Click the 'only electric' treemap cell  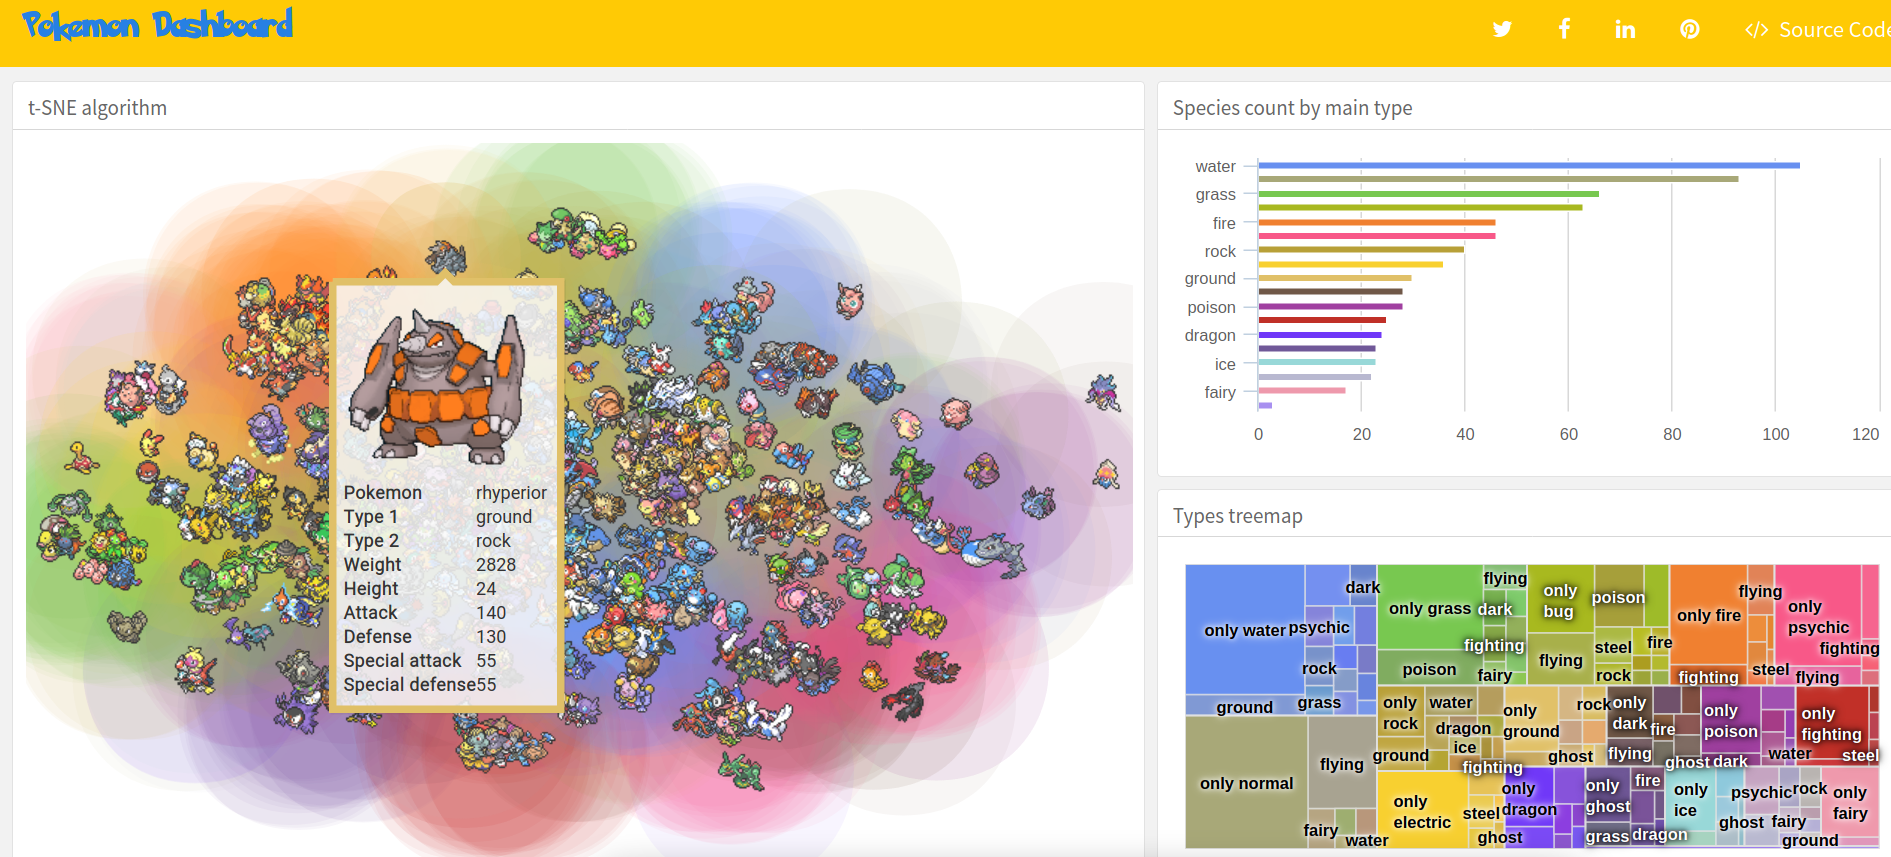[x=1421, y=811]
